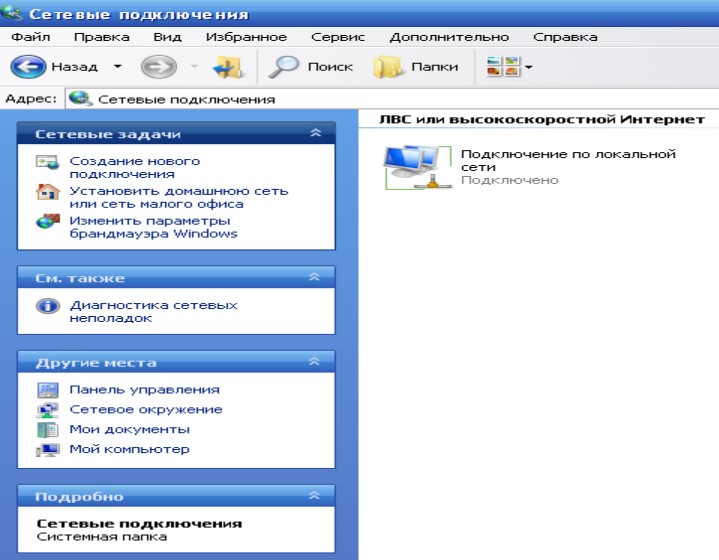Click Создание нового подключения link
719x560 pixels.
(135, 167)
